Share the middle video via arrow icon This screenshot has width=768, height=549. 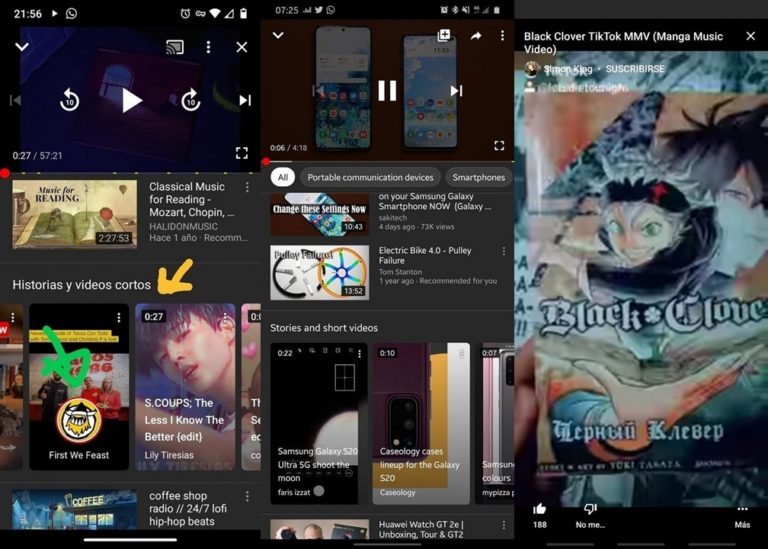[476, 36]
